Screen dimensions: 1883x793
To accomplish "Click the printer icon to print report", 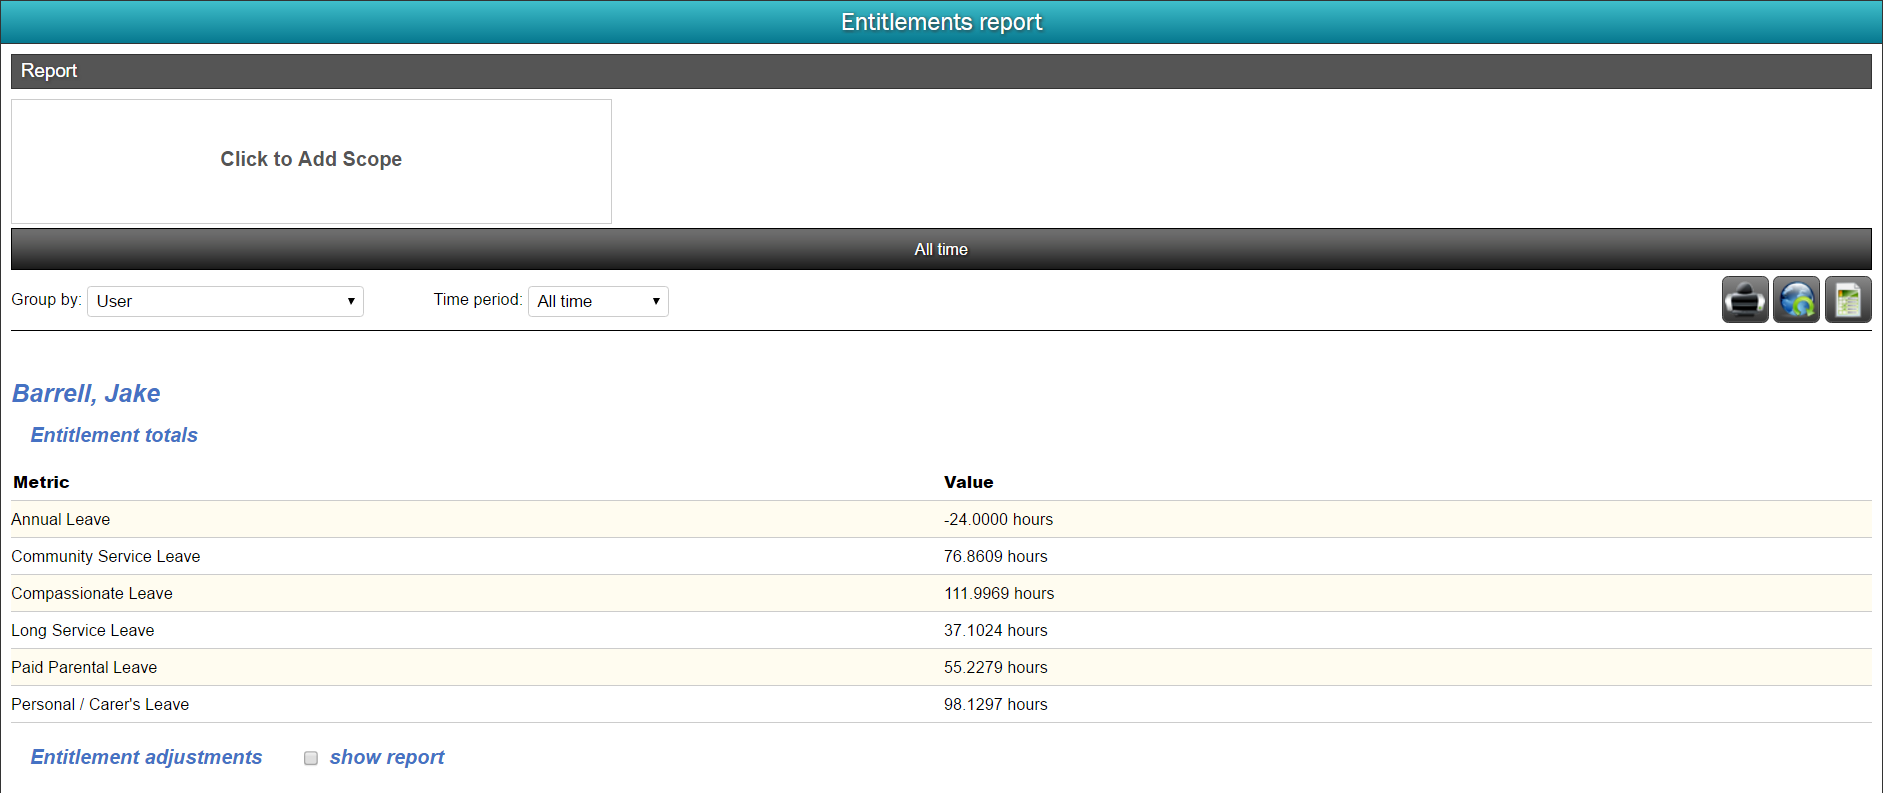I will click(x=1745, y=300).
